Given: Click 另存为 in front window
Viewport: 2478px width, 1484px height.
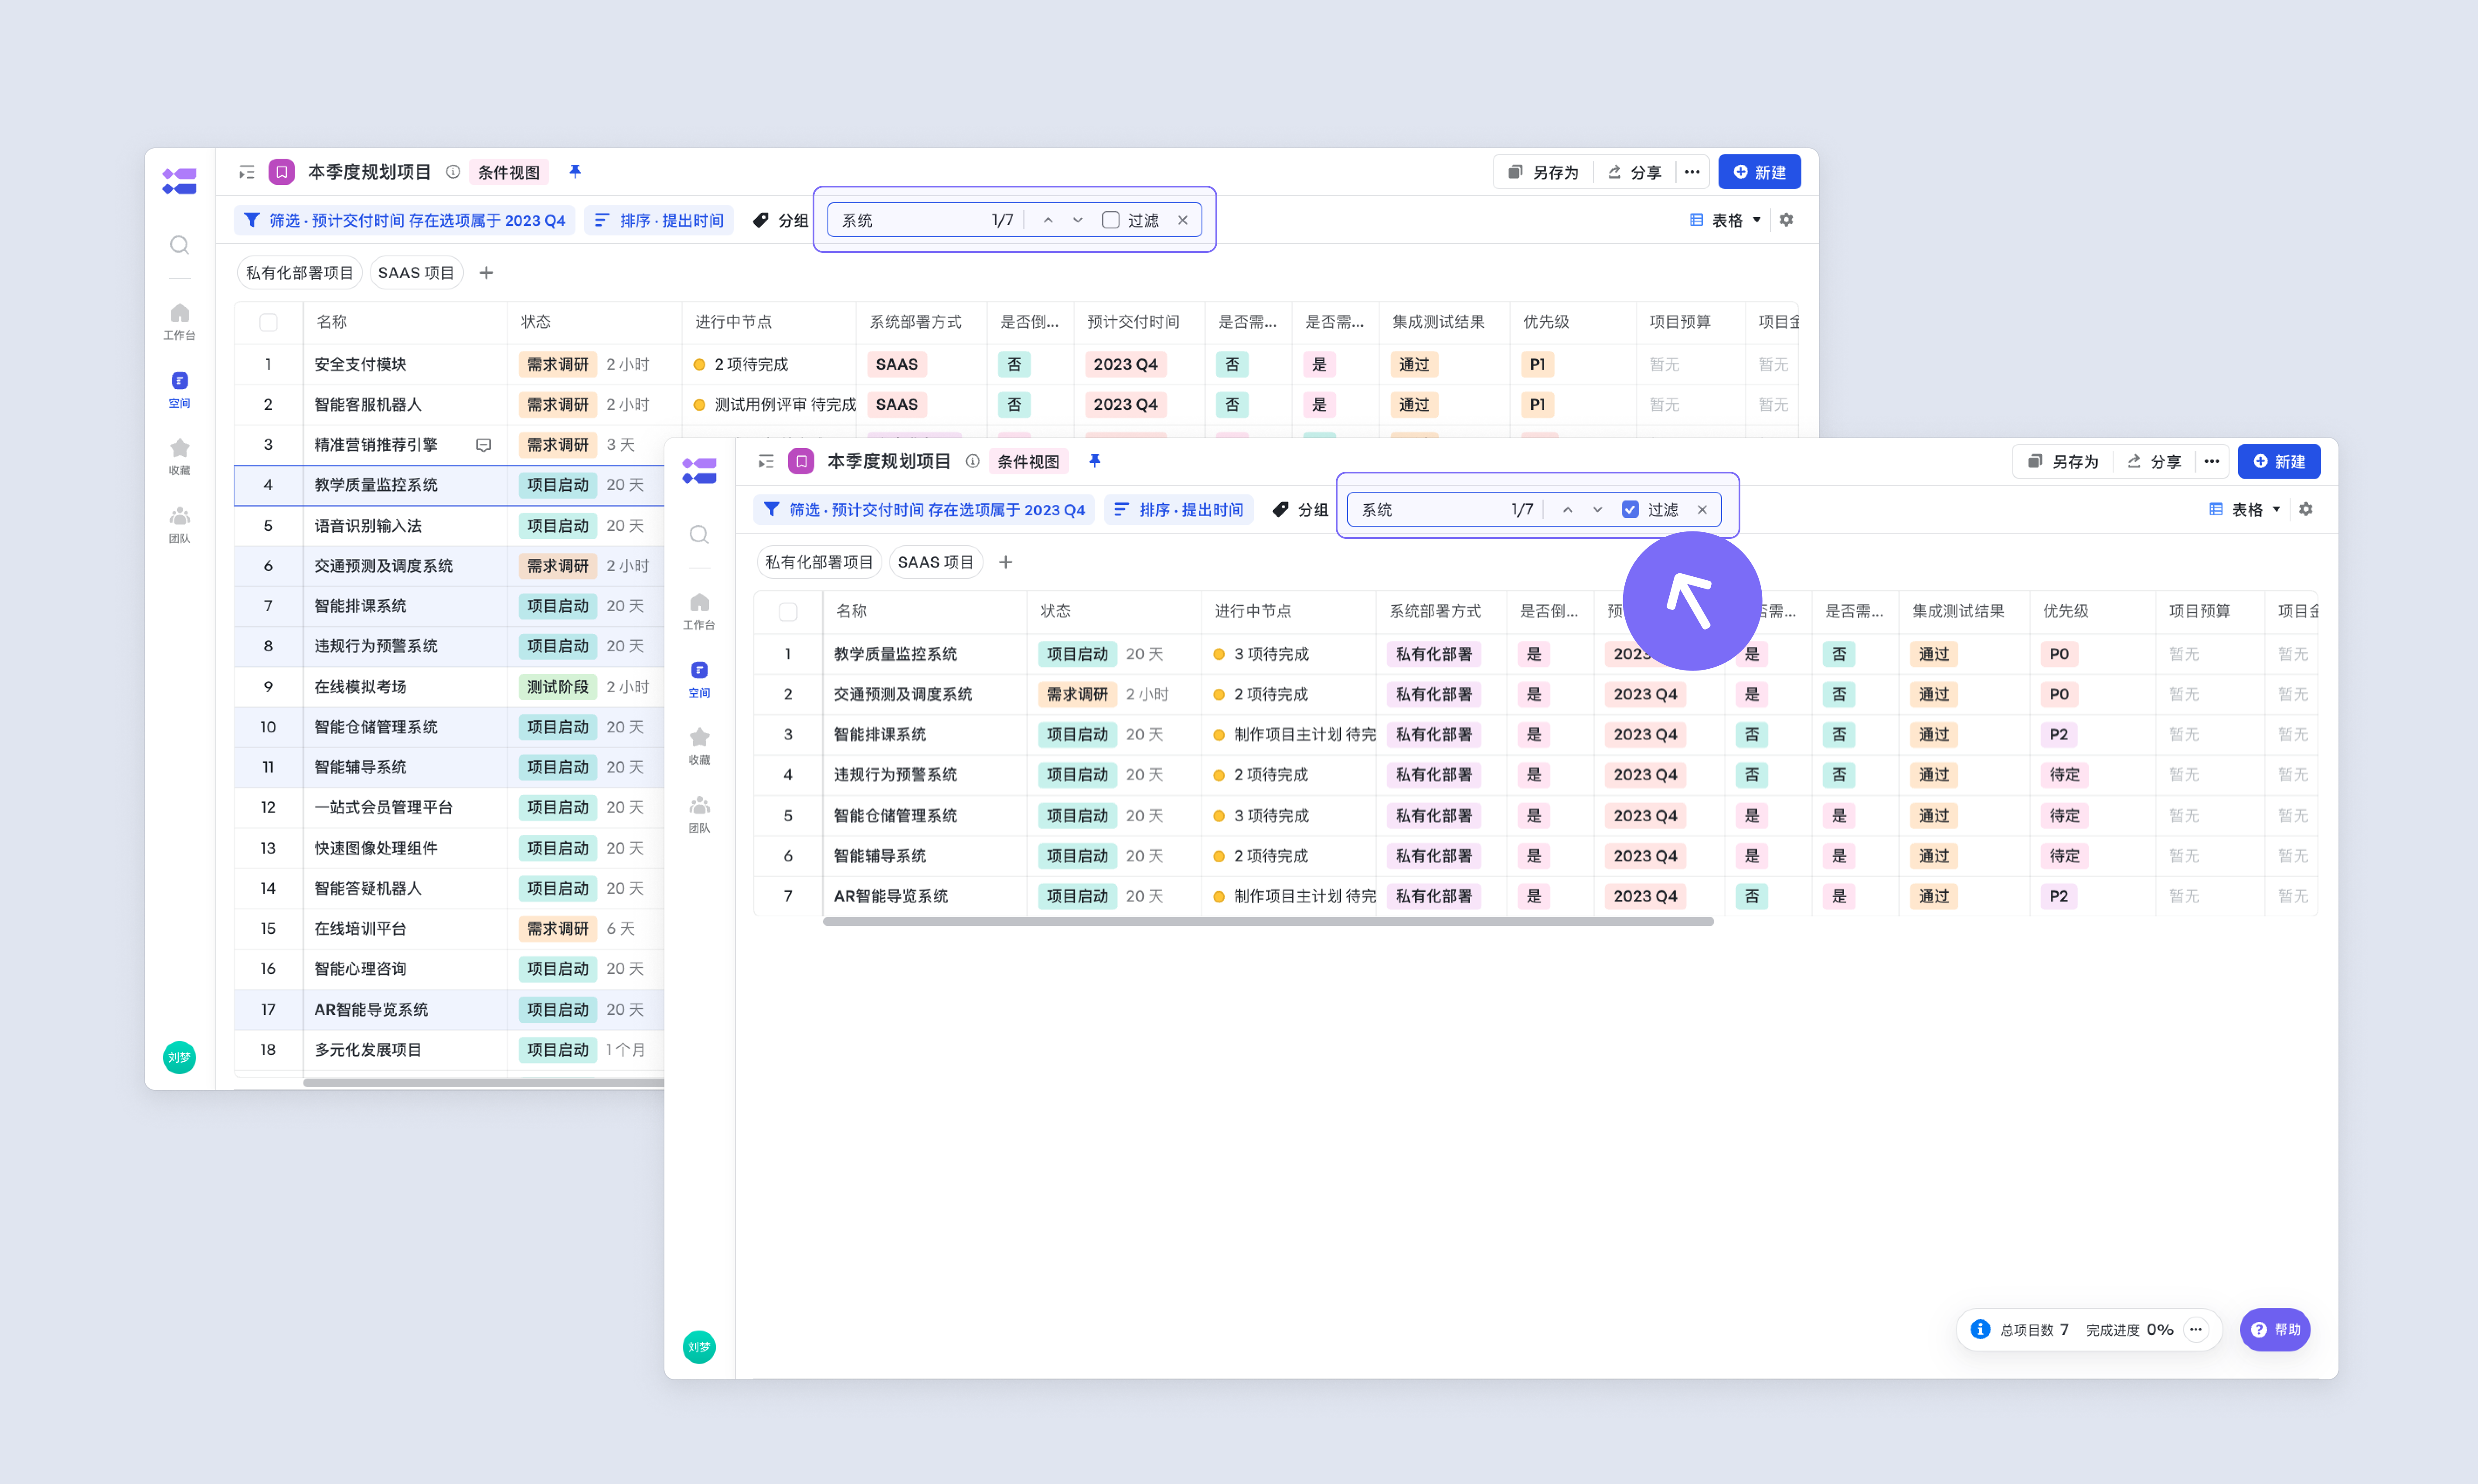Looking at the screenshot, I should (2062, 461).
